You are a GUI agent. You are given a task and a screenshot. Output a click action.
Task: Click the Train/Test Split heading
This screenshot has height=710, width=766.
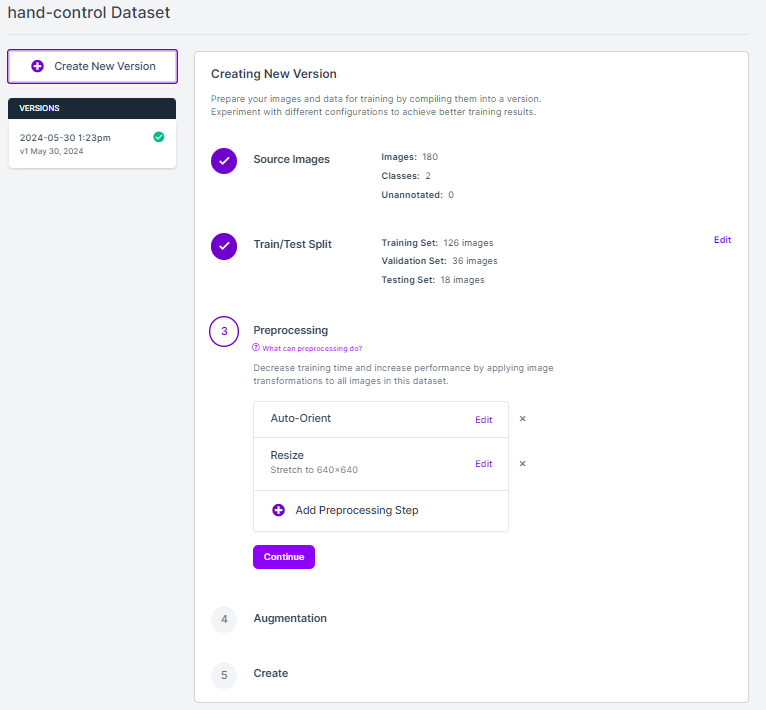(293, 244)
